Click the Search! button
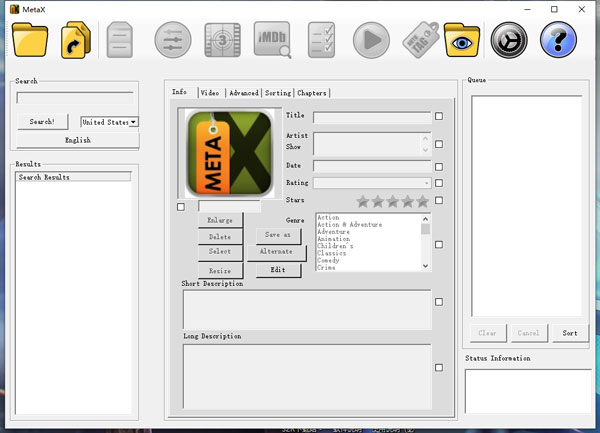This screenshot has width=600, height=433. point(42,122)
